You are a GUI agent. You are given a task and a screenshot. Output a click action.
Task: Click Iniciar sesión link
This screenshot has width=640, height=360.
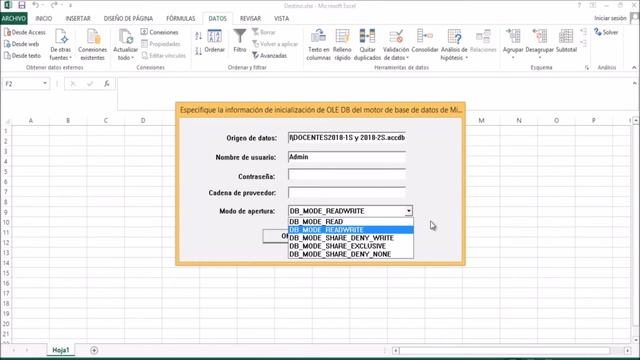610,18
